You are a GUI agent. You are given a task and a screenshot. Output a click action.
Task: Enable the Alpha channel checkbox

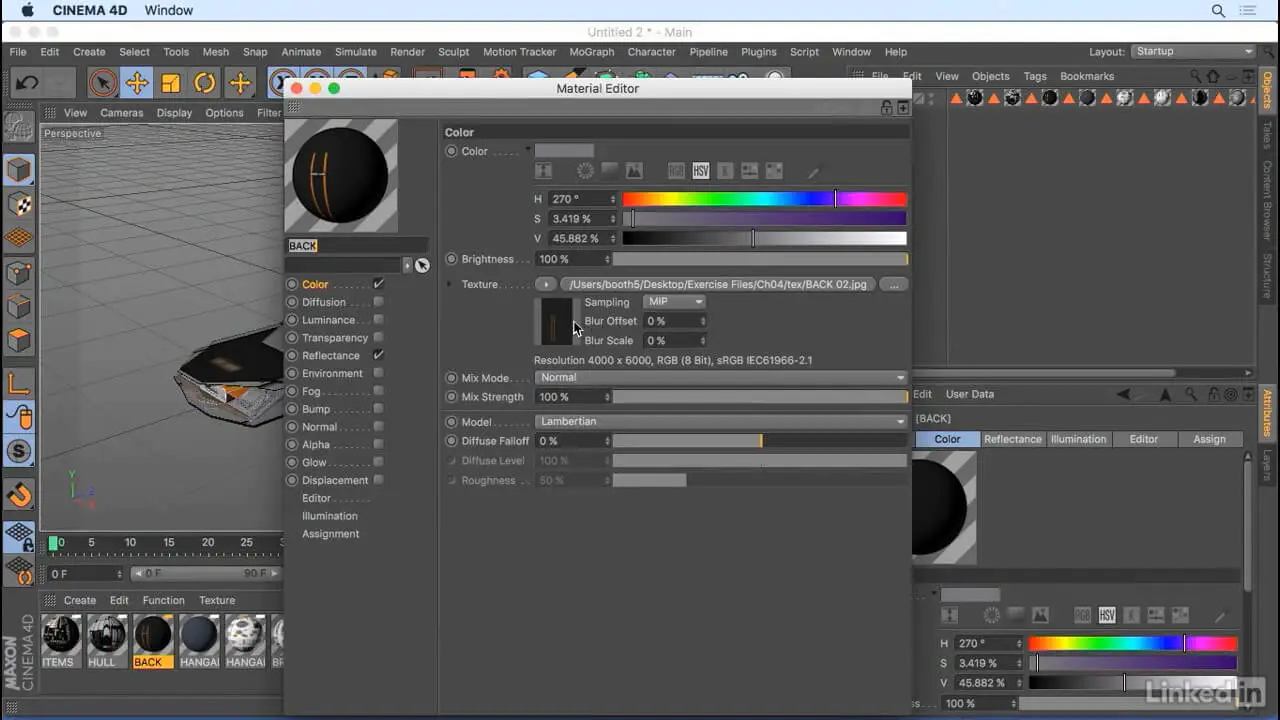[x=378, y=444]
